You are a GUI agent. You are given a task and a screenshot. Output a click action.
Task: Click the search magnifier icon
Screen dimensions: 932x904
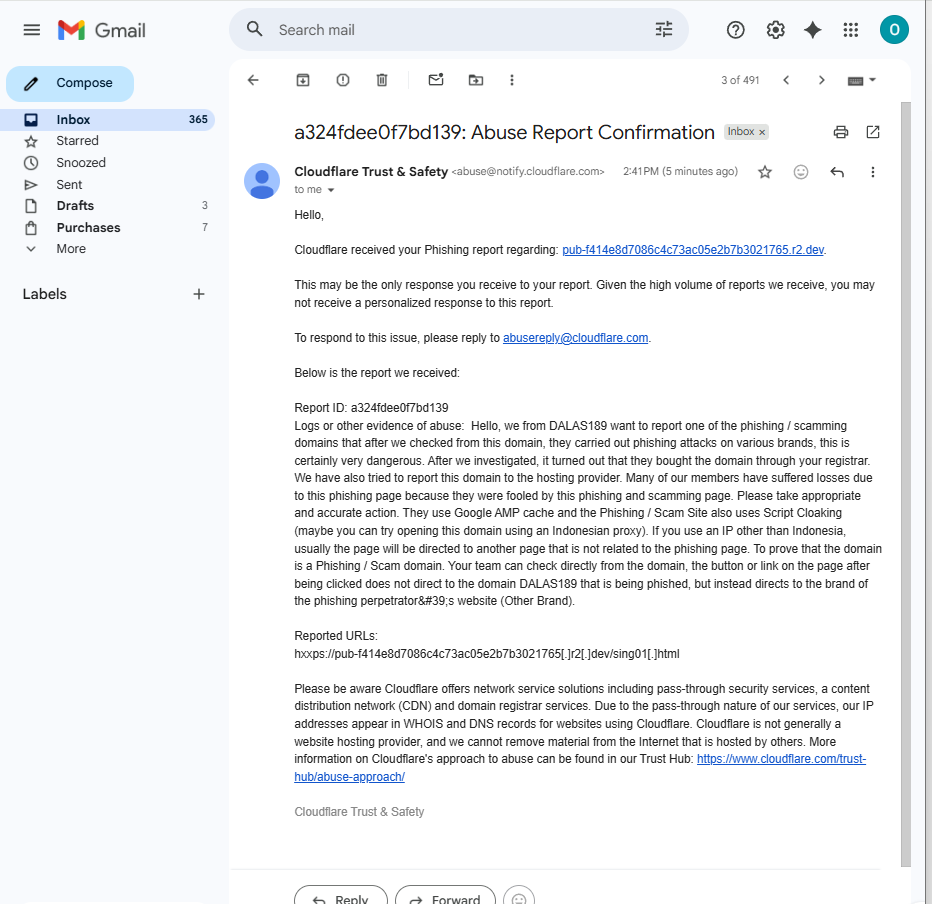pos(254,29)
